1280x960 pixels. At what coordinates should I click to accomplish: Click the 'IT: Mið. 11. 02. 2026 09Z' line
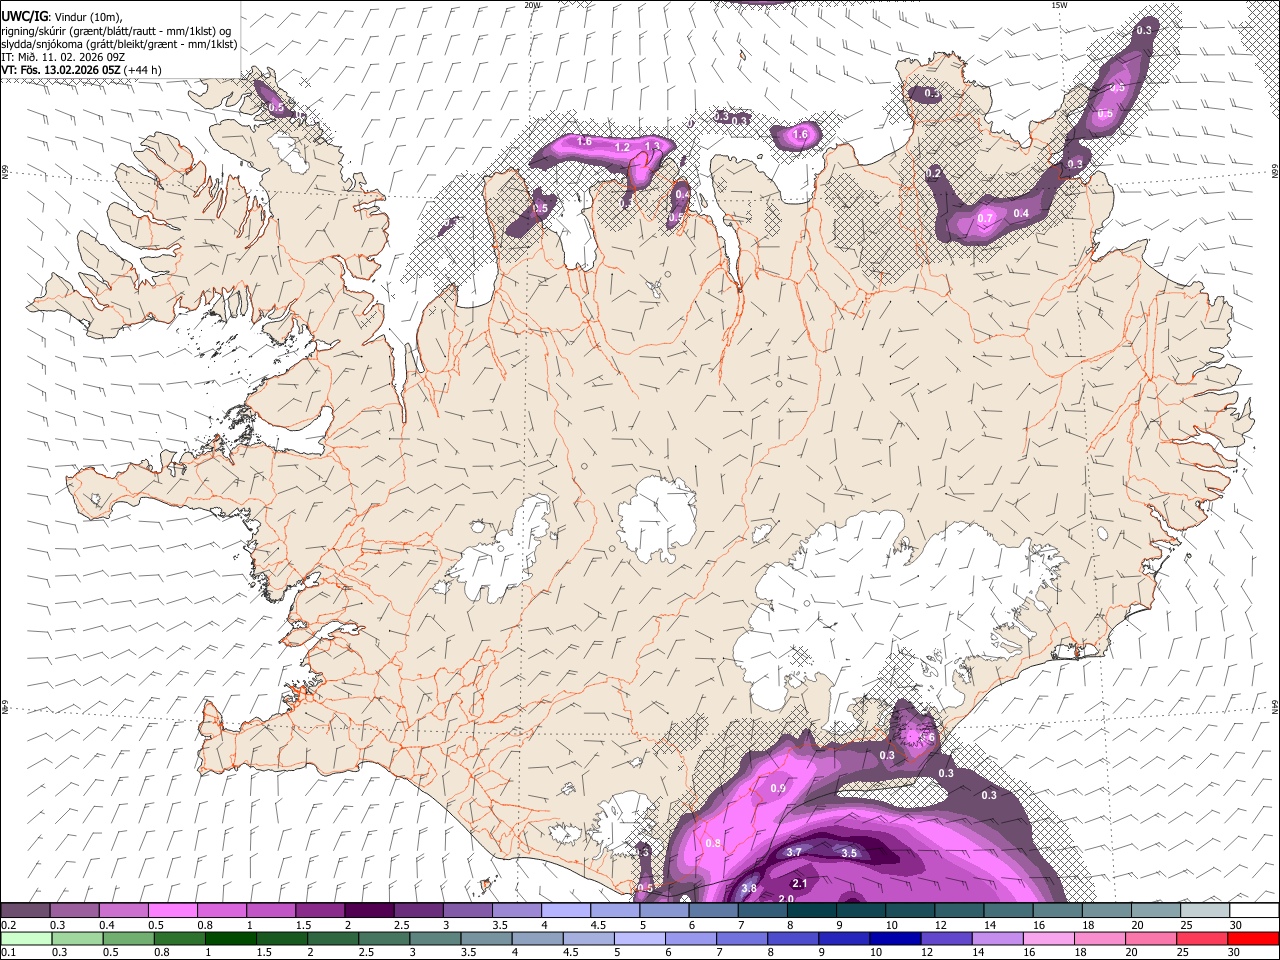coord(63,57)
